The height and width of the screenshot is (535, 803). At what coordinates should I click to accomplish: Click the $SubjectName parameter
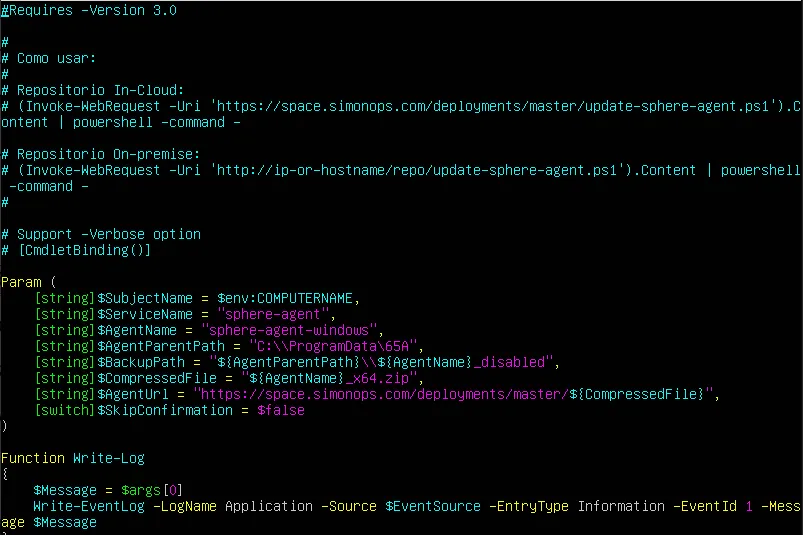tap(145, 298)
